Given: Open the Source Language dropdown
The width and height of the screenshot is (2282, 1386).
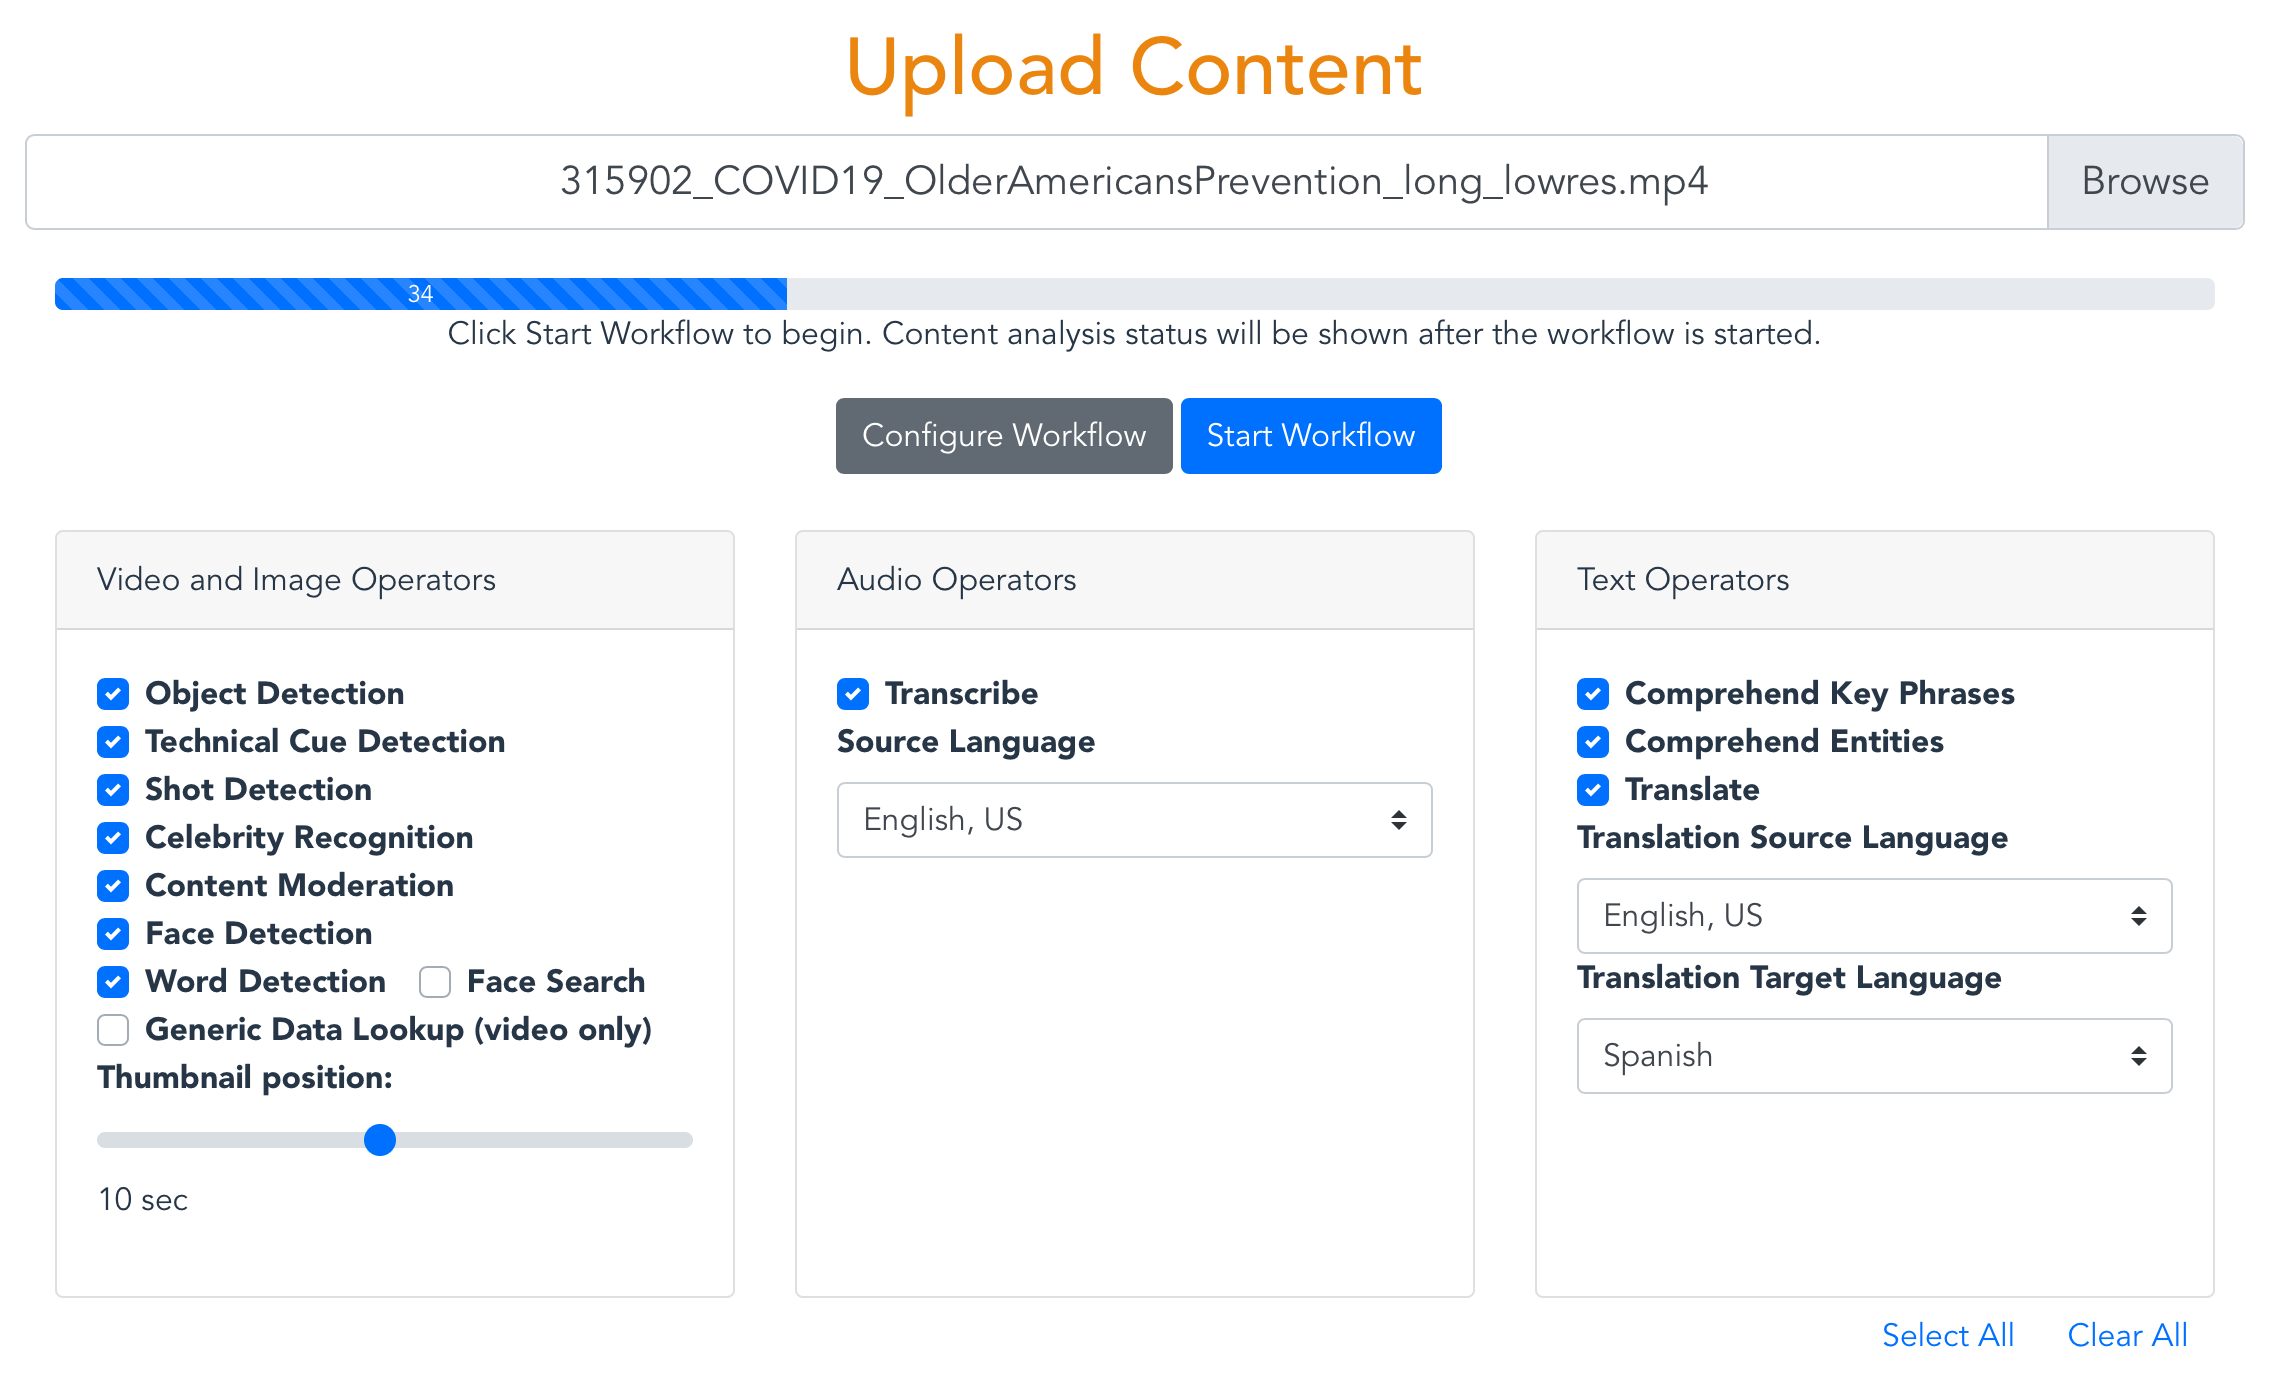Looking at the screenshot, I should [x=1134, y=820].
